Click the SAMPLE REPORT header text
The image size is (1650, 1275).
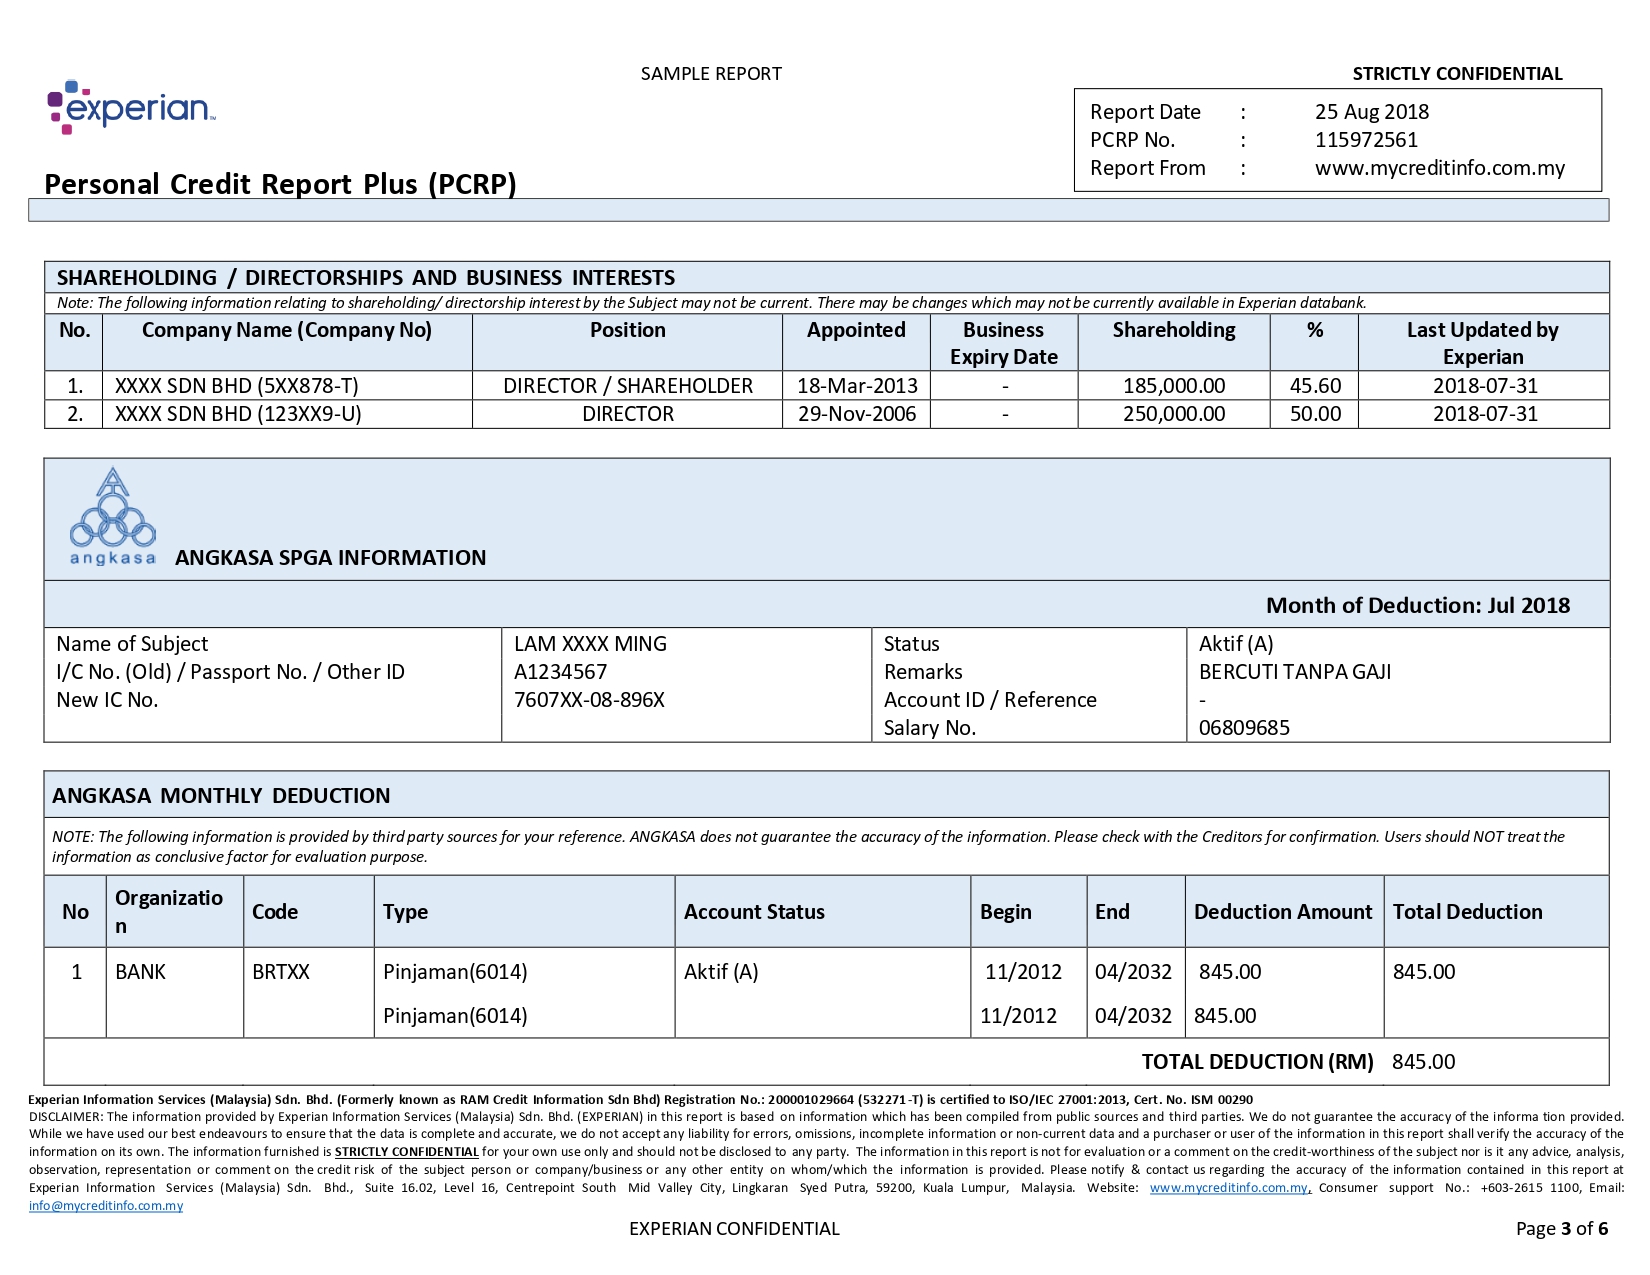(711, 74)
